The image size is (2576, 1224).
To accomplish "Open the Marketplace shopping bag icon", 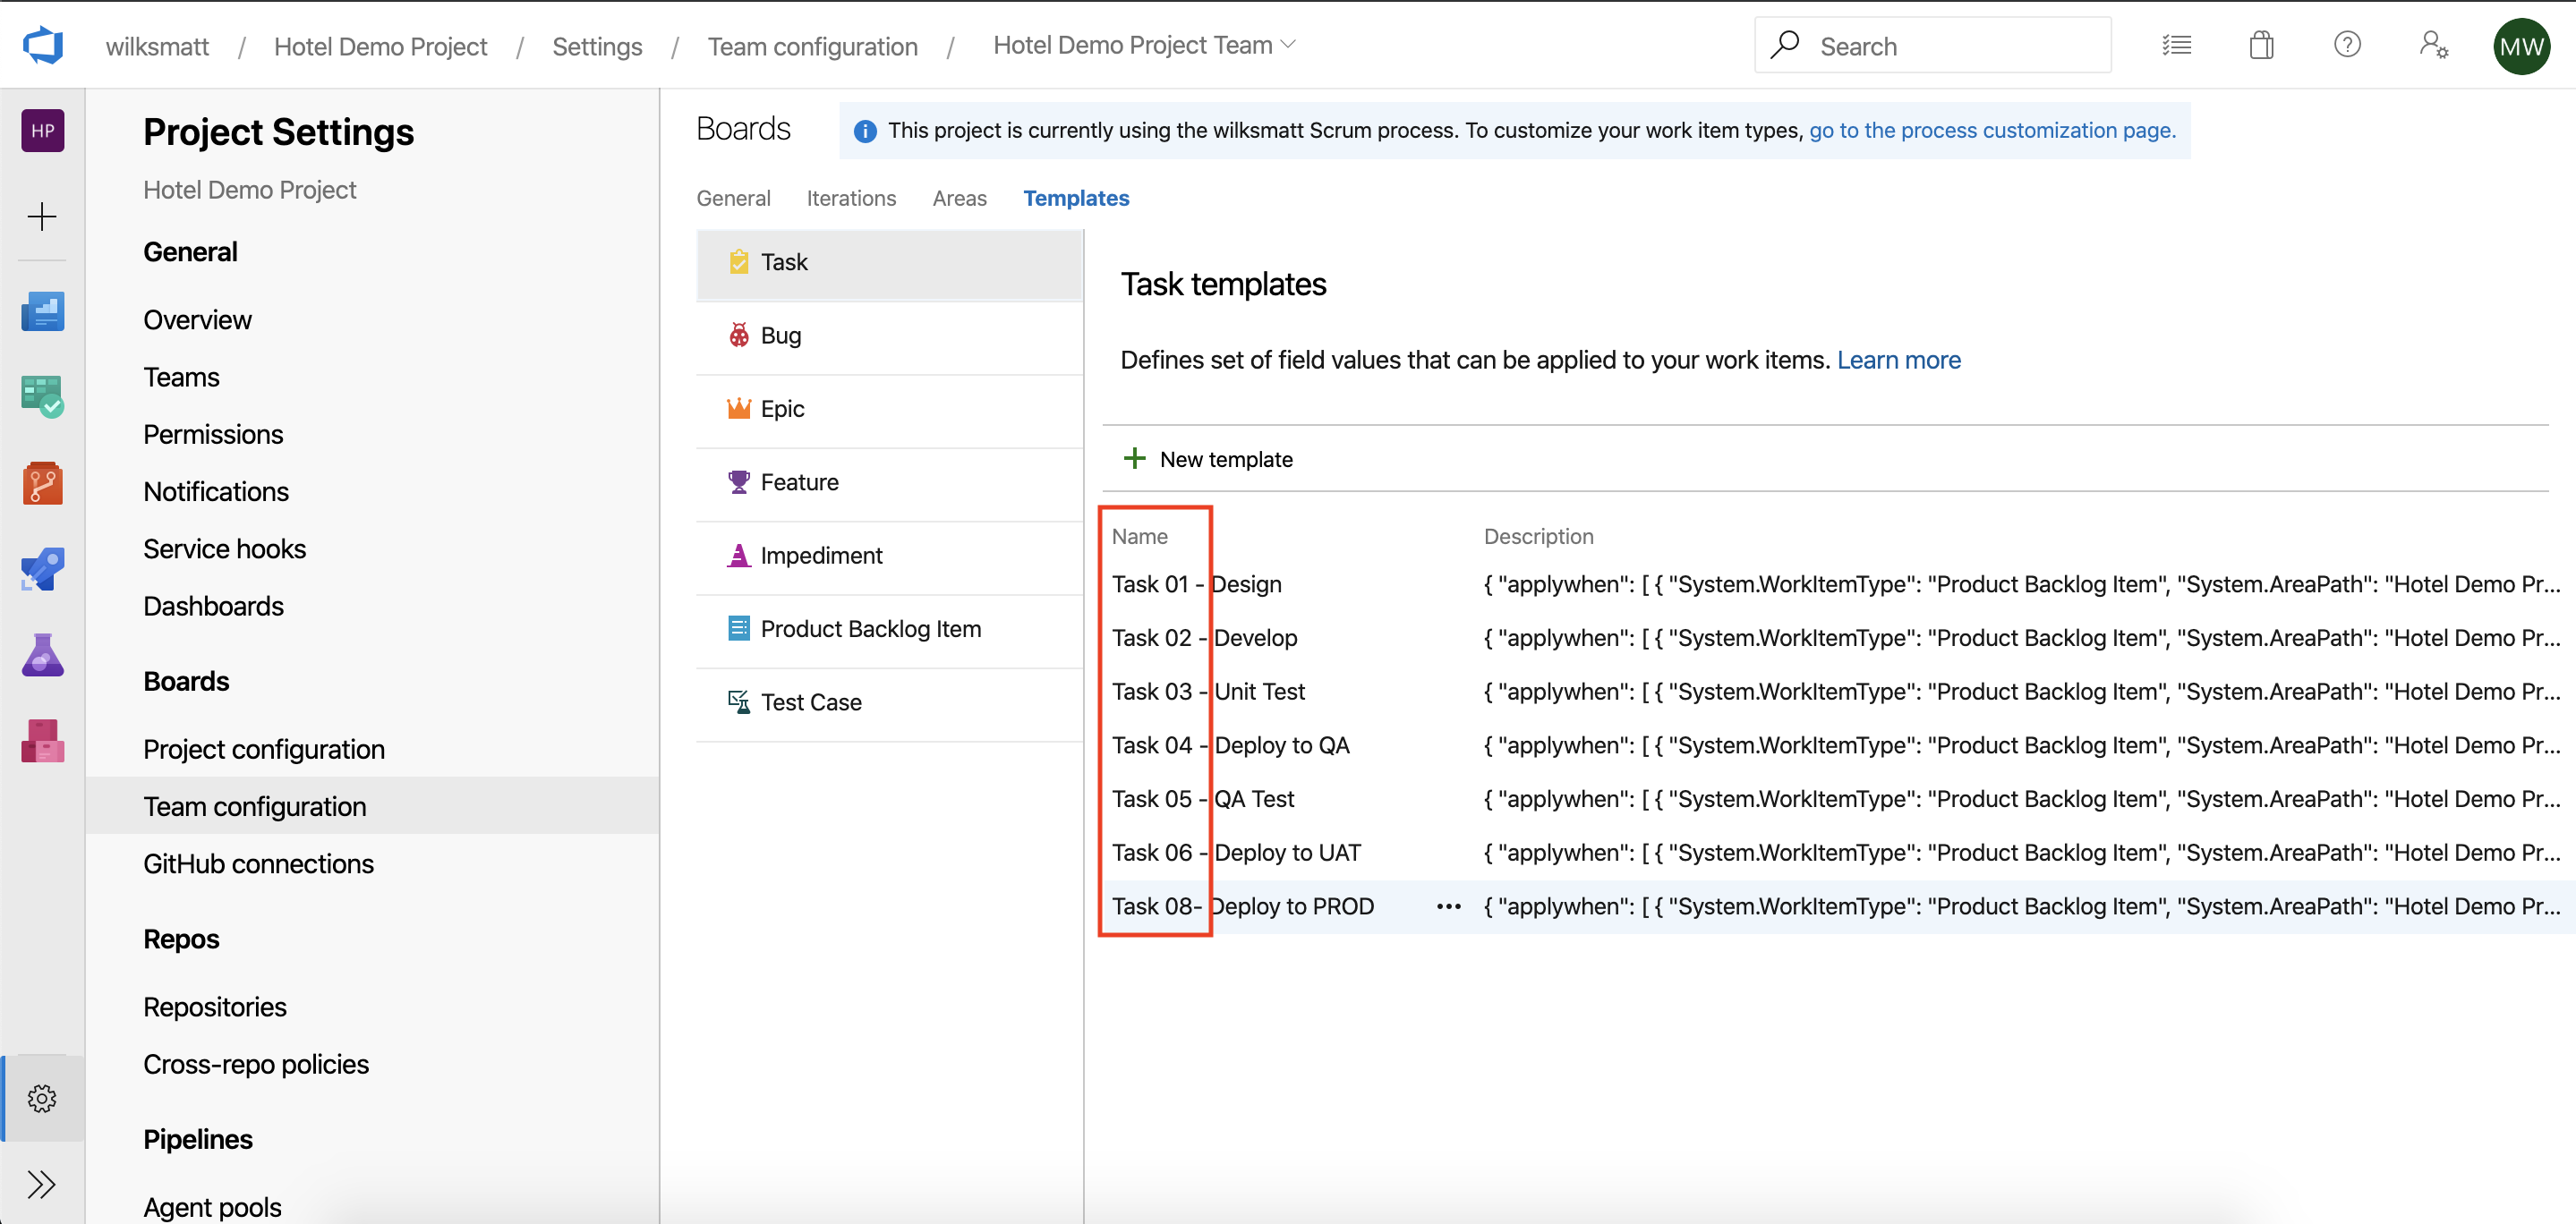I will [x=2262, y=44].
